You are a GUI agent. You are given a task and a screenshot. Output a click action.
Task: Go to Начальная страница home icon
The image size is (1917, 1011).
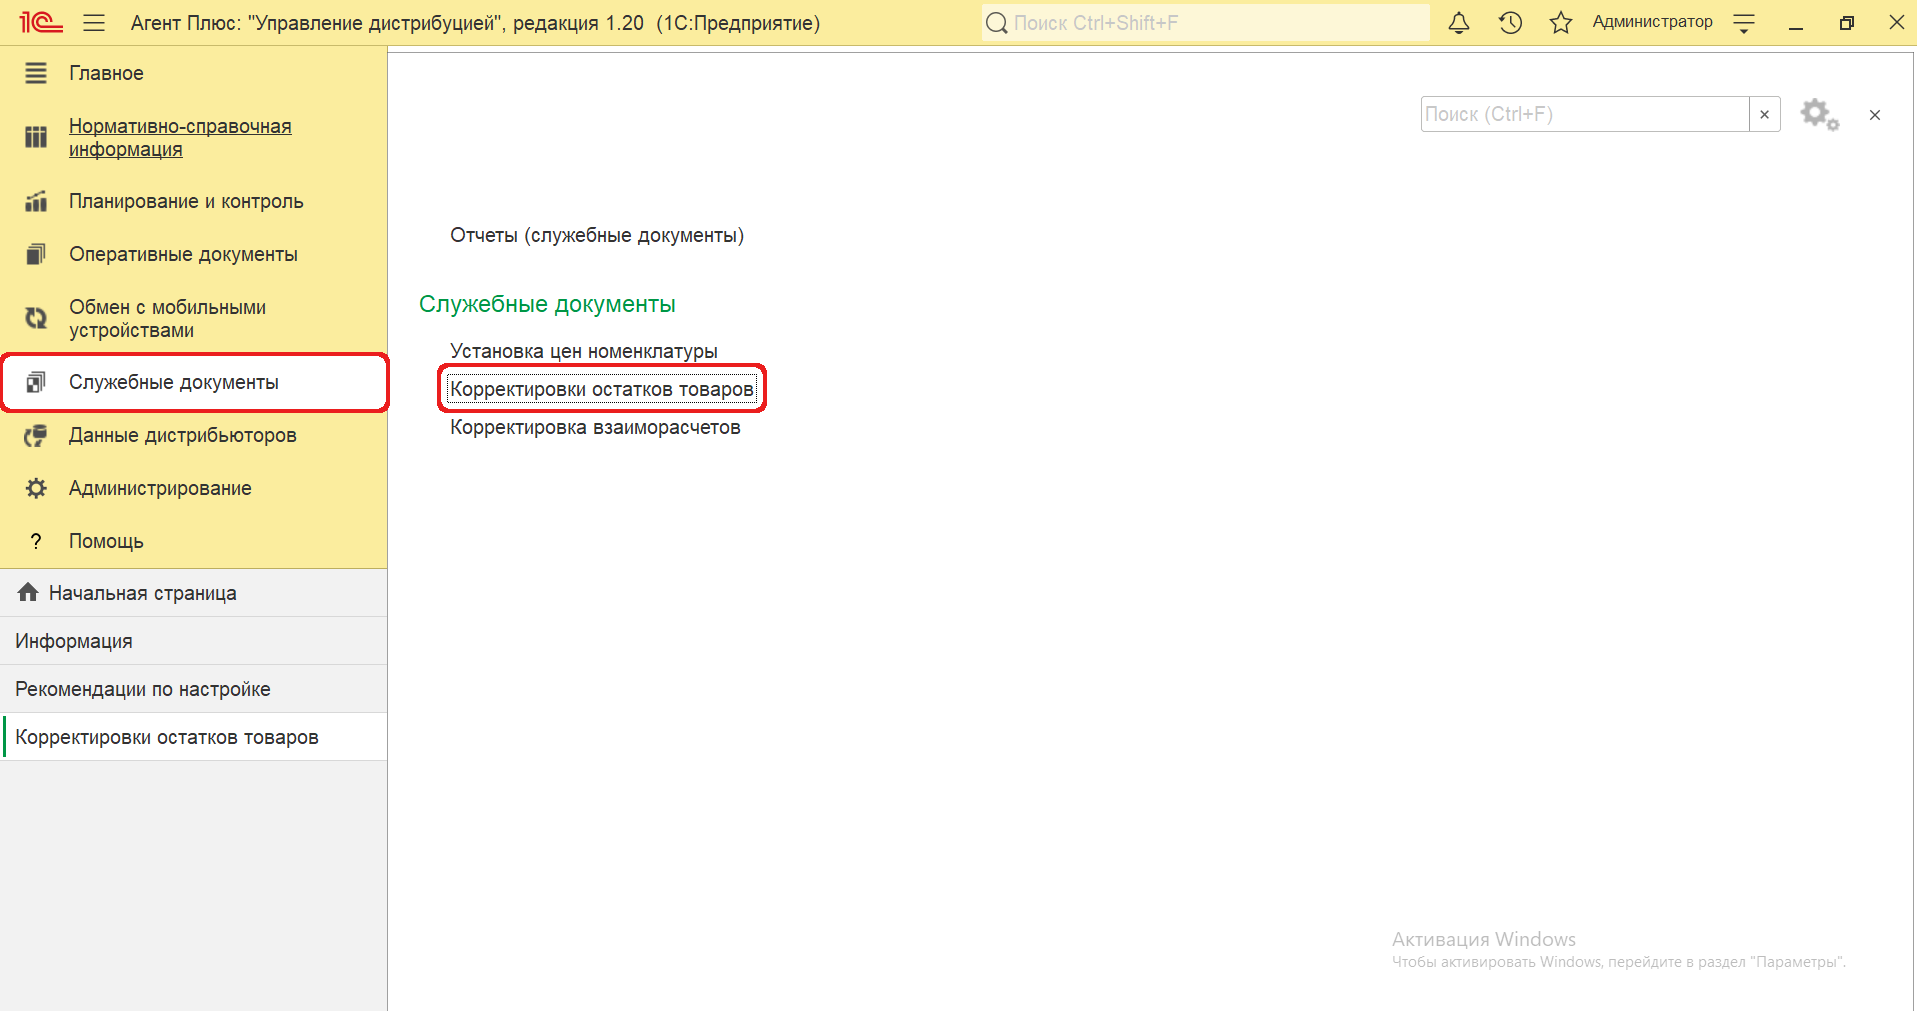(x=28, y=593)
